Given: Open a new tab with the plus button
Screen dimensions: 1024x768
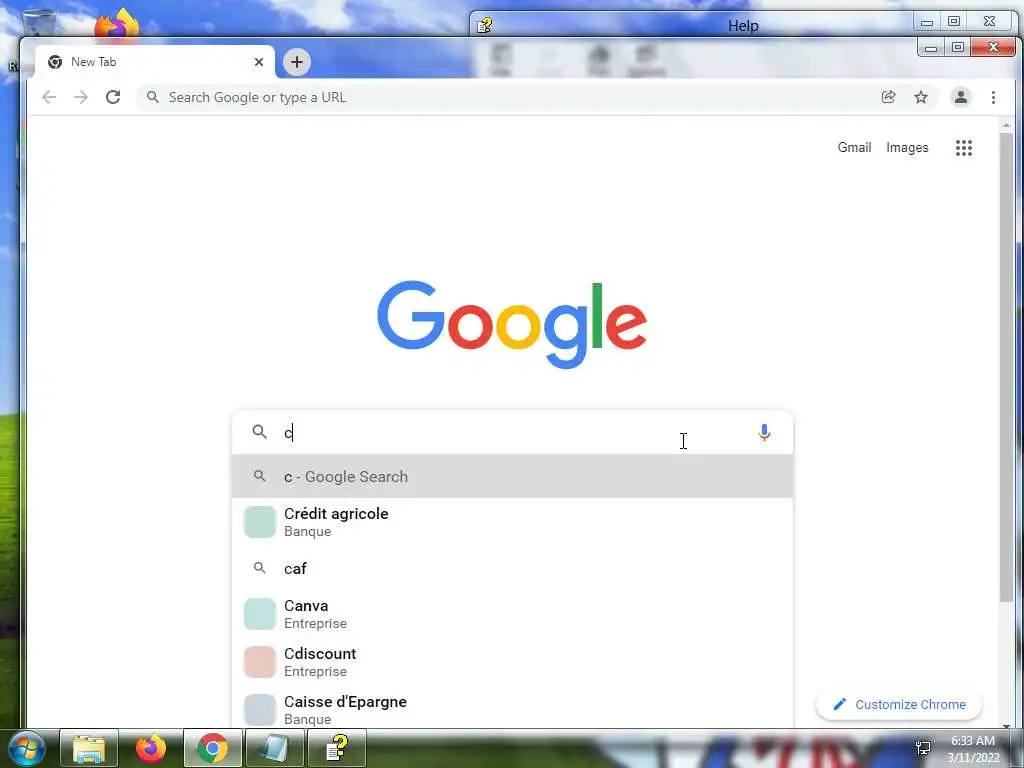Looking at the screenshot, I should point(296,62).
